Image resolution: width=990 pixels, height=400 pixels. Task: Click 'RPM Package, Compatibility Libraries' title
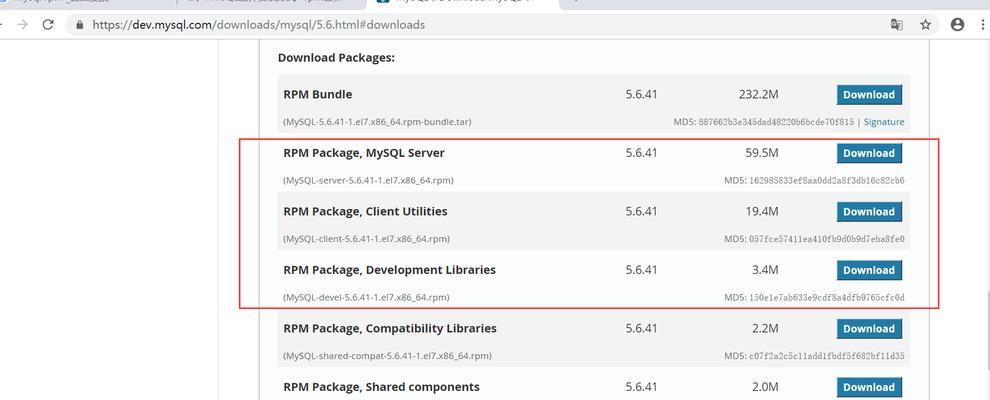(390, 329)
